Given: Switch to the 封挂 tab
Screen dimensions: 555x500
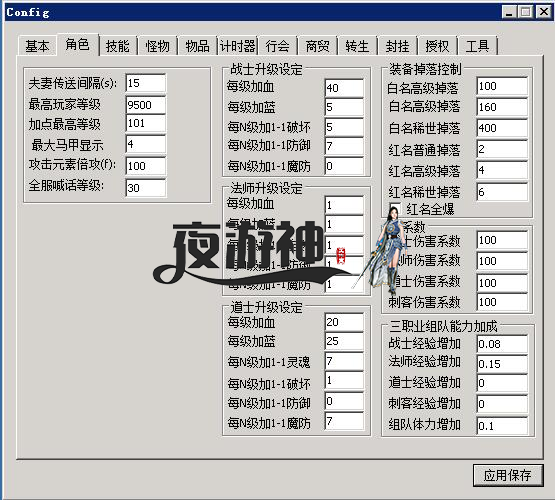Looking at the screenshot, I should (x=397, y=46).
